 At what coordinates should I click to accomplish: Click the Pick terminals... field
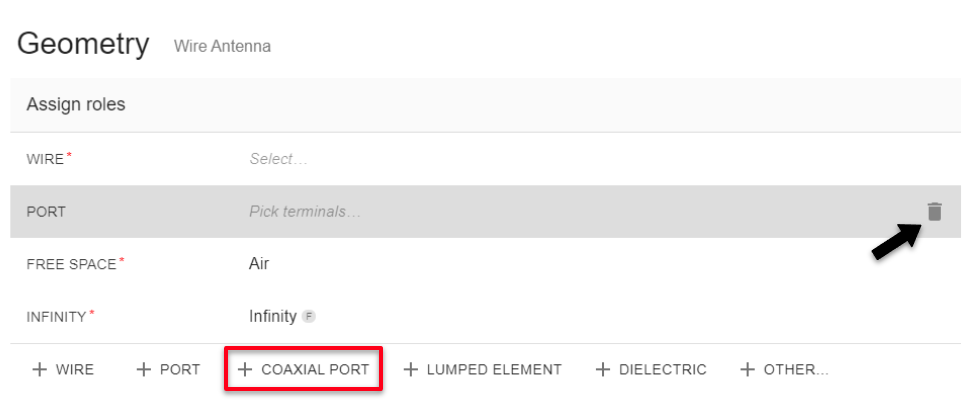(304, 212)
